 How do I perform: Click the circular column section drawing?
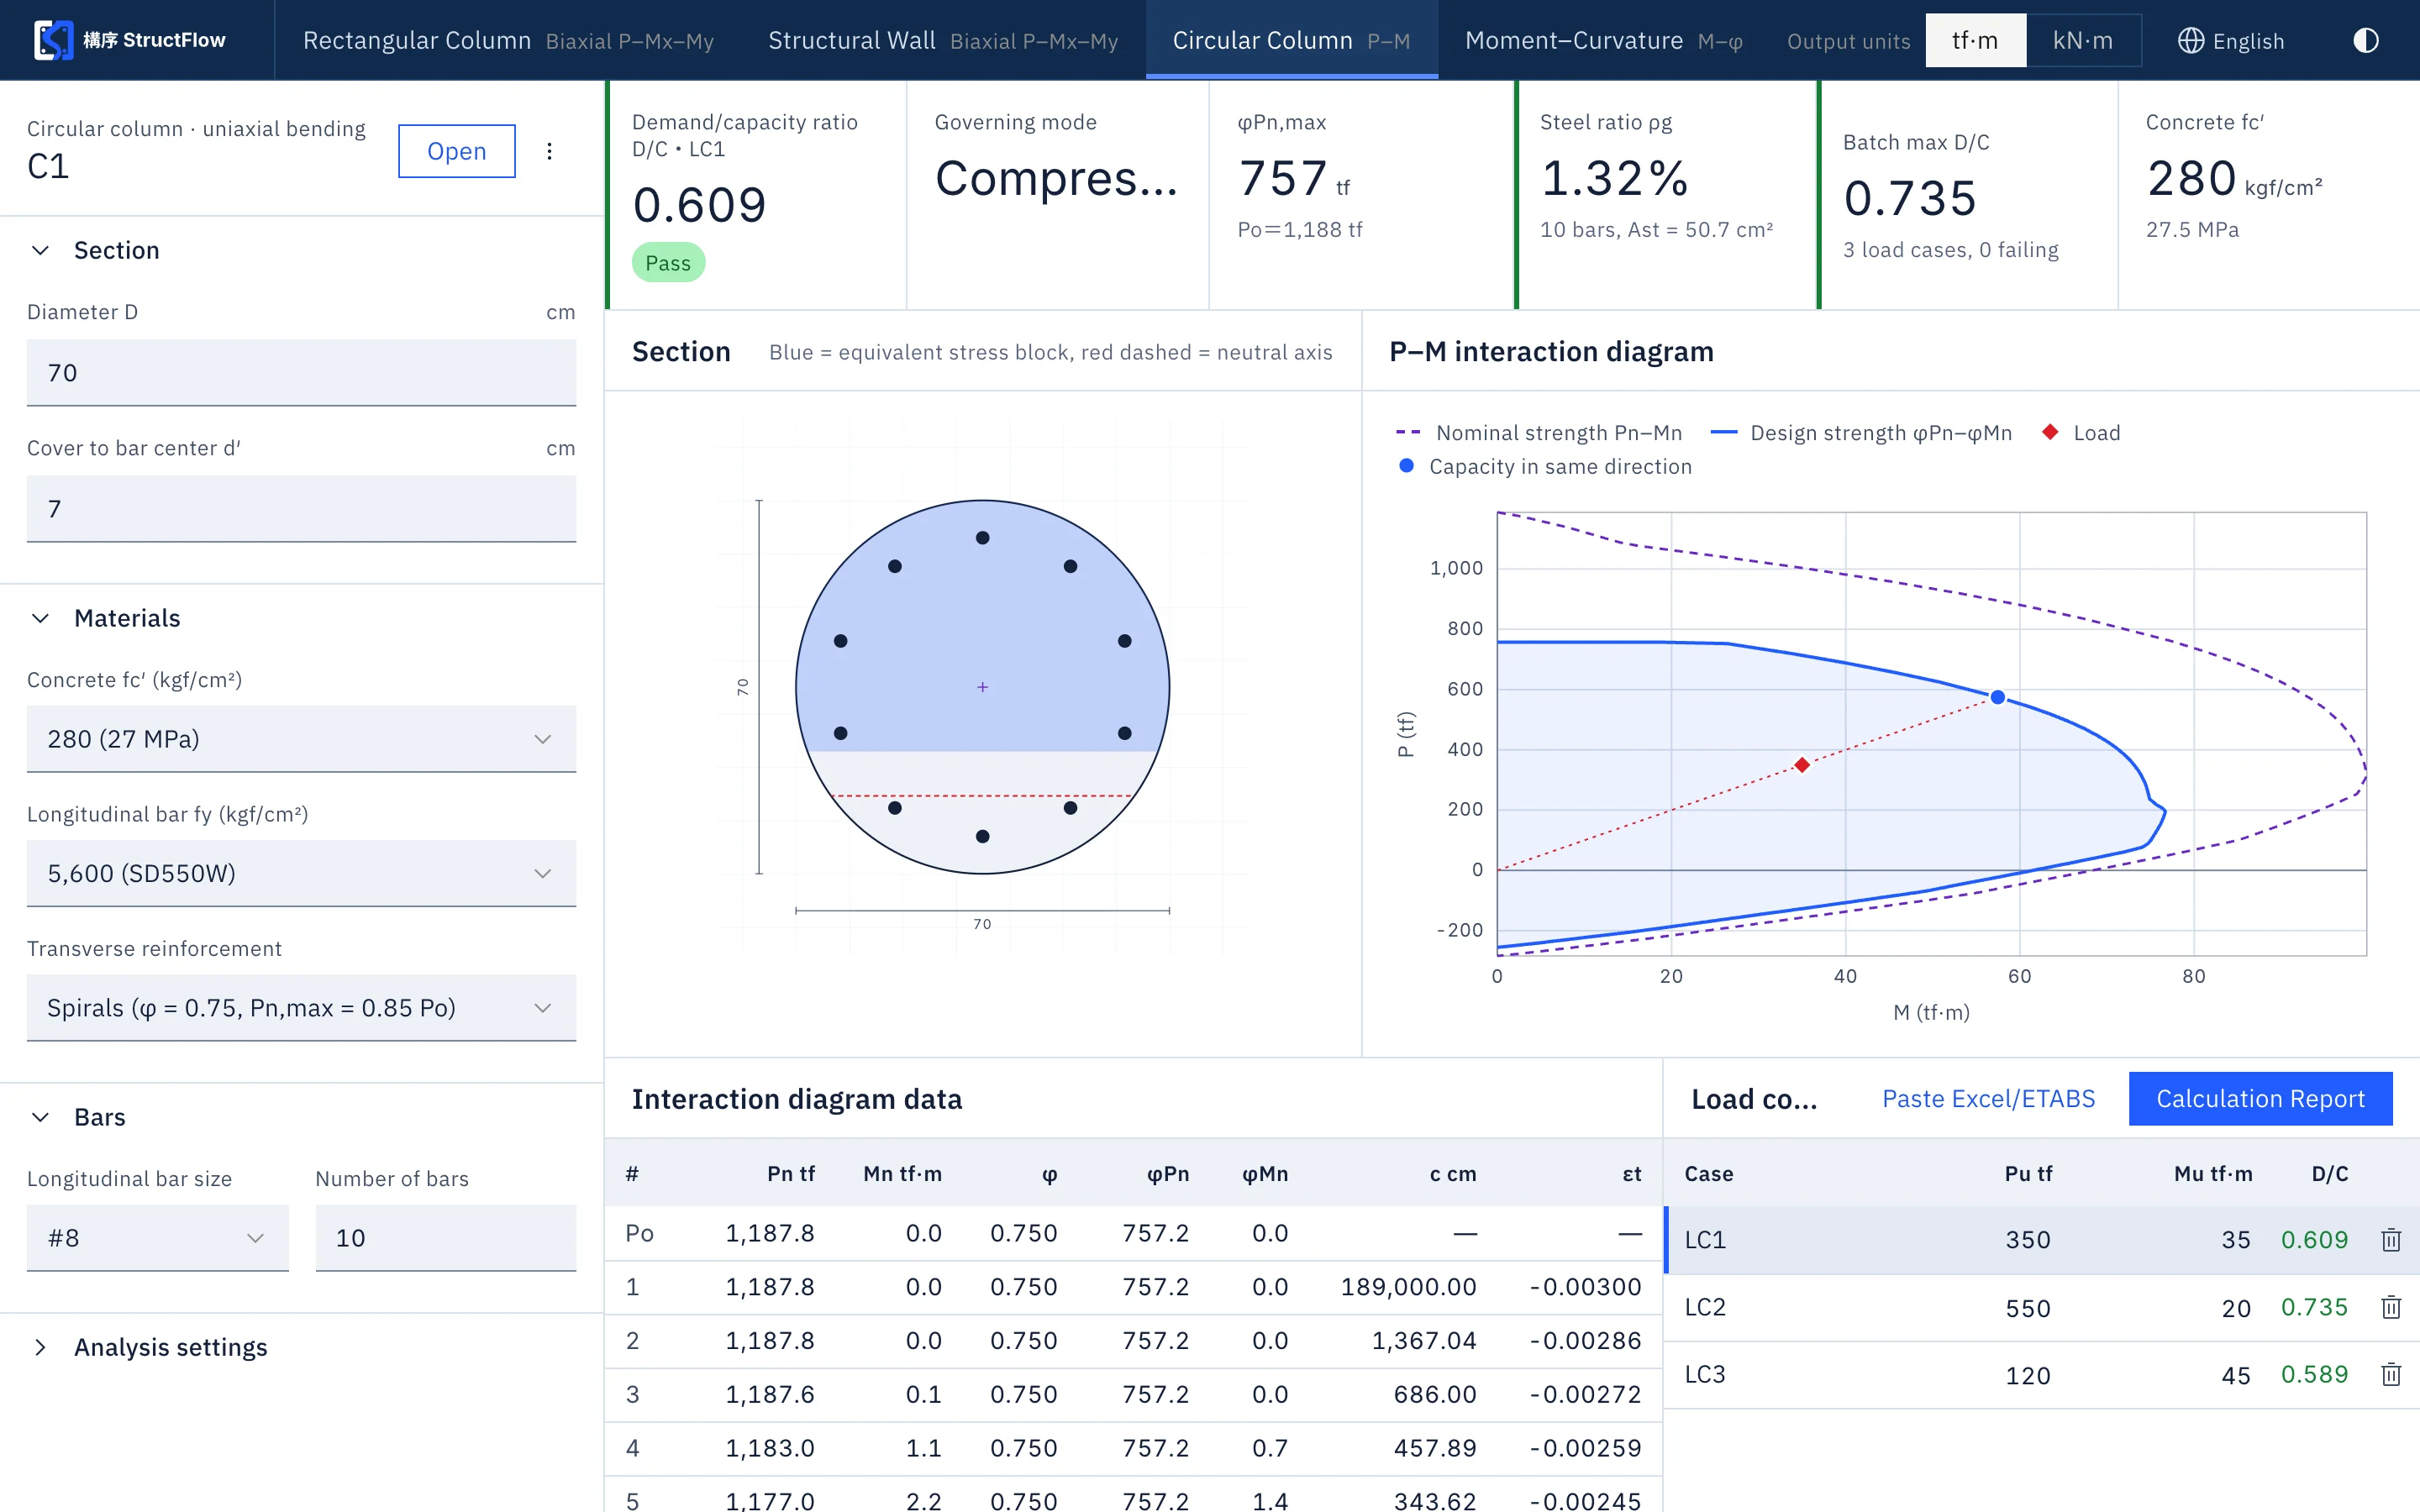pyautogui.click(x=983, y=687)
